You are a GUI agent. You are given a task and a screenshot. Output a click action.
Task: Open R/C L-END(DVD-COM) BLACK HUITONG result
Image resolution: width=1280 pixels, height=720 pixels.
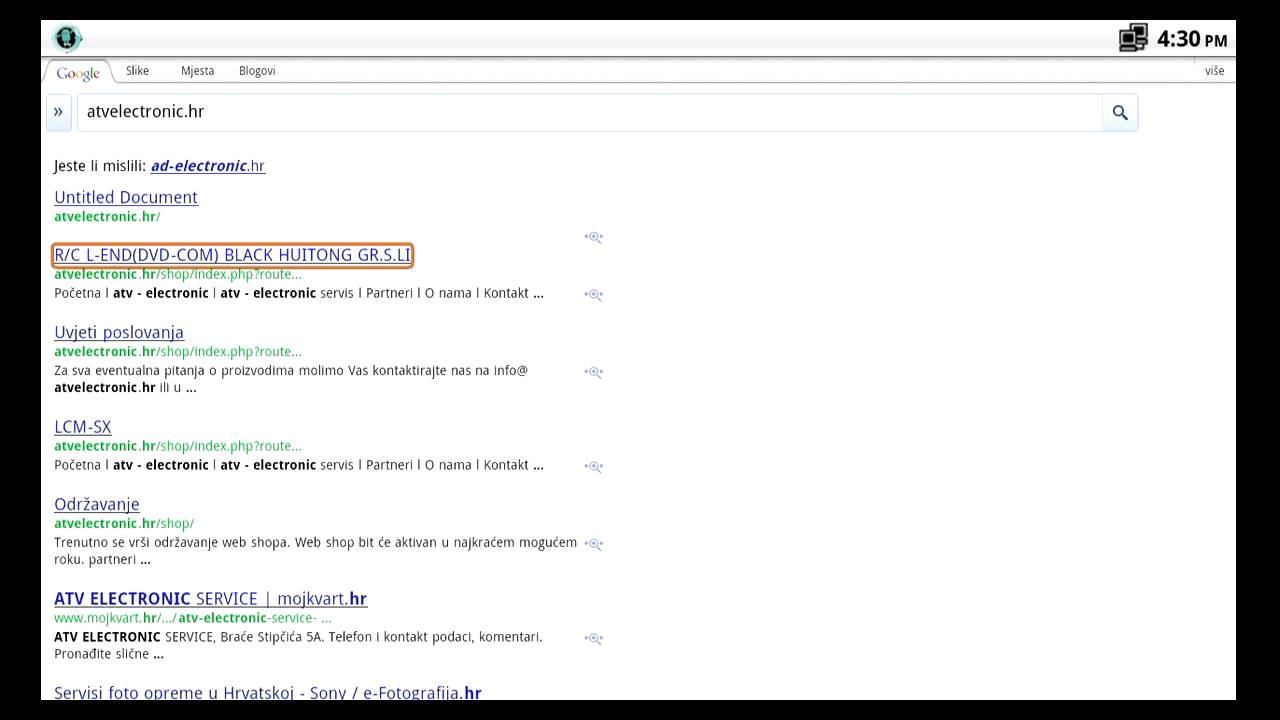pos(232,255)
